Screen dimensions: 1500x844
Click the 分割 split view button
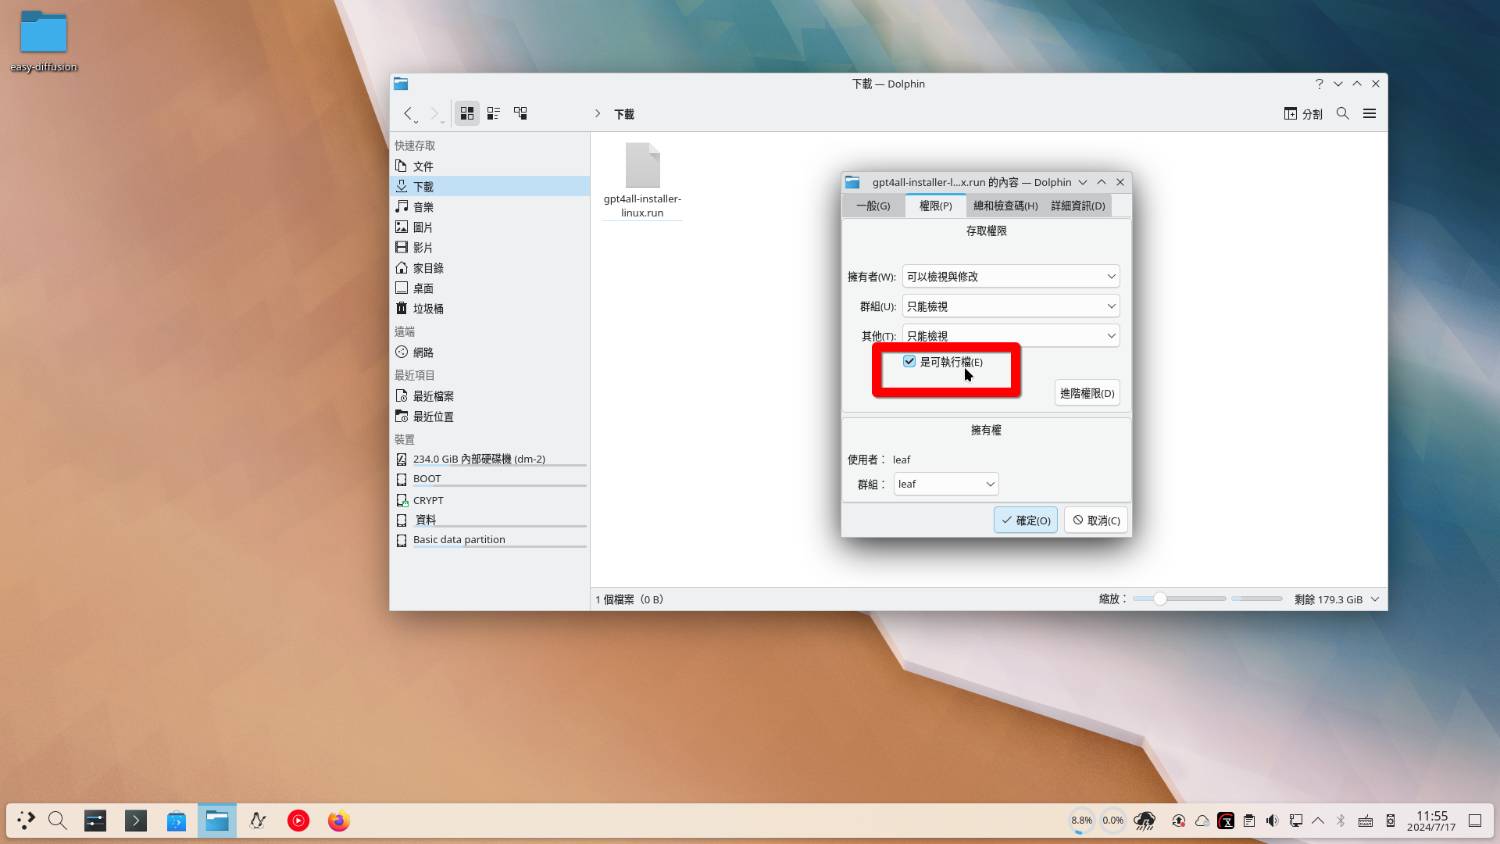pyautogui.click(x=1303, y=114)
